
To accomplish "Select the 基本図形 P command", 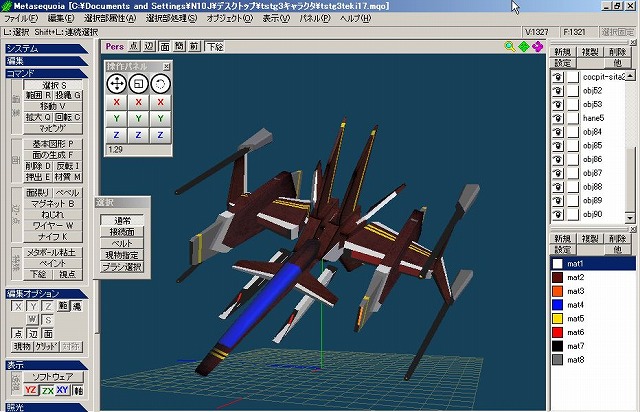I will click(x=53, y=144).
